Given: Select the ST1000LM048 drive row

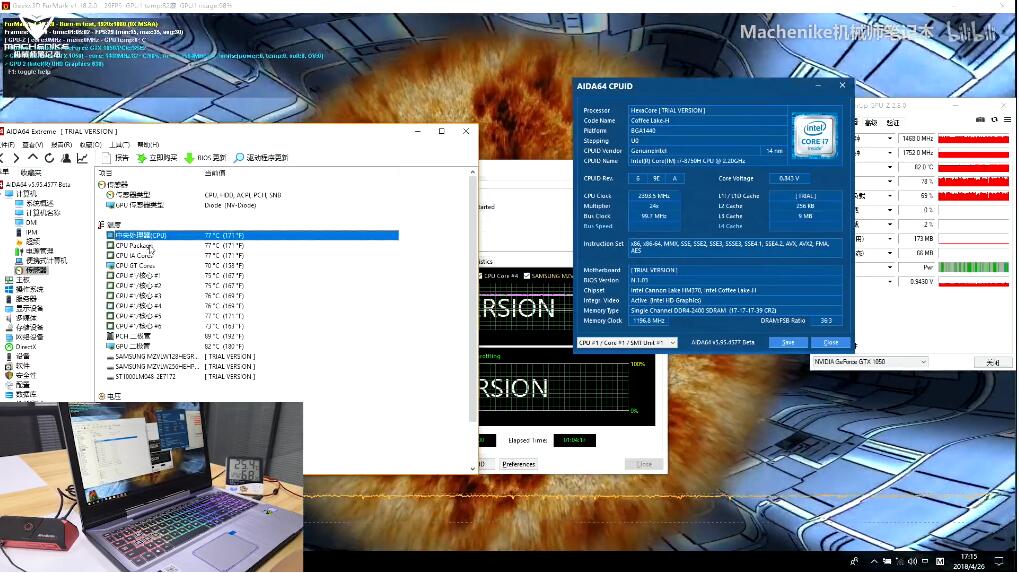Looking at the screenshot, I should (x=253, y=377).
